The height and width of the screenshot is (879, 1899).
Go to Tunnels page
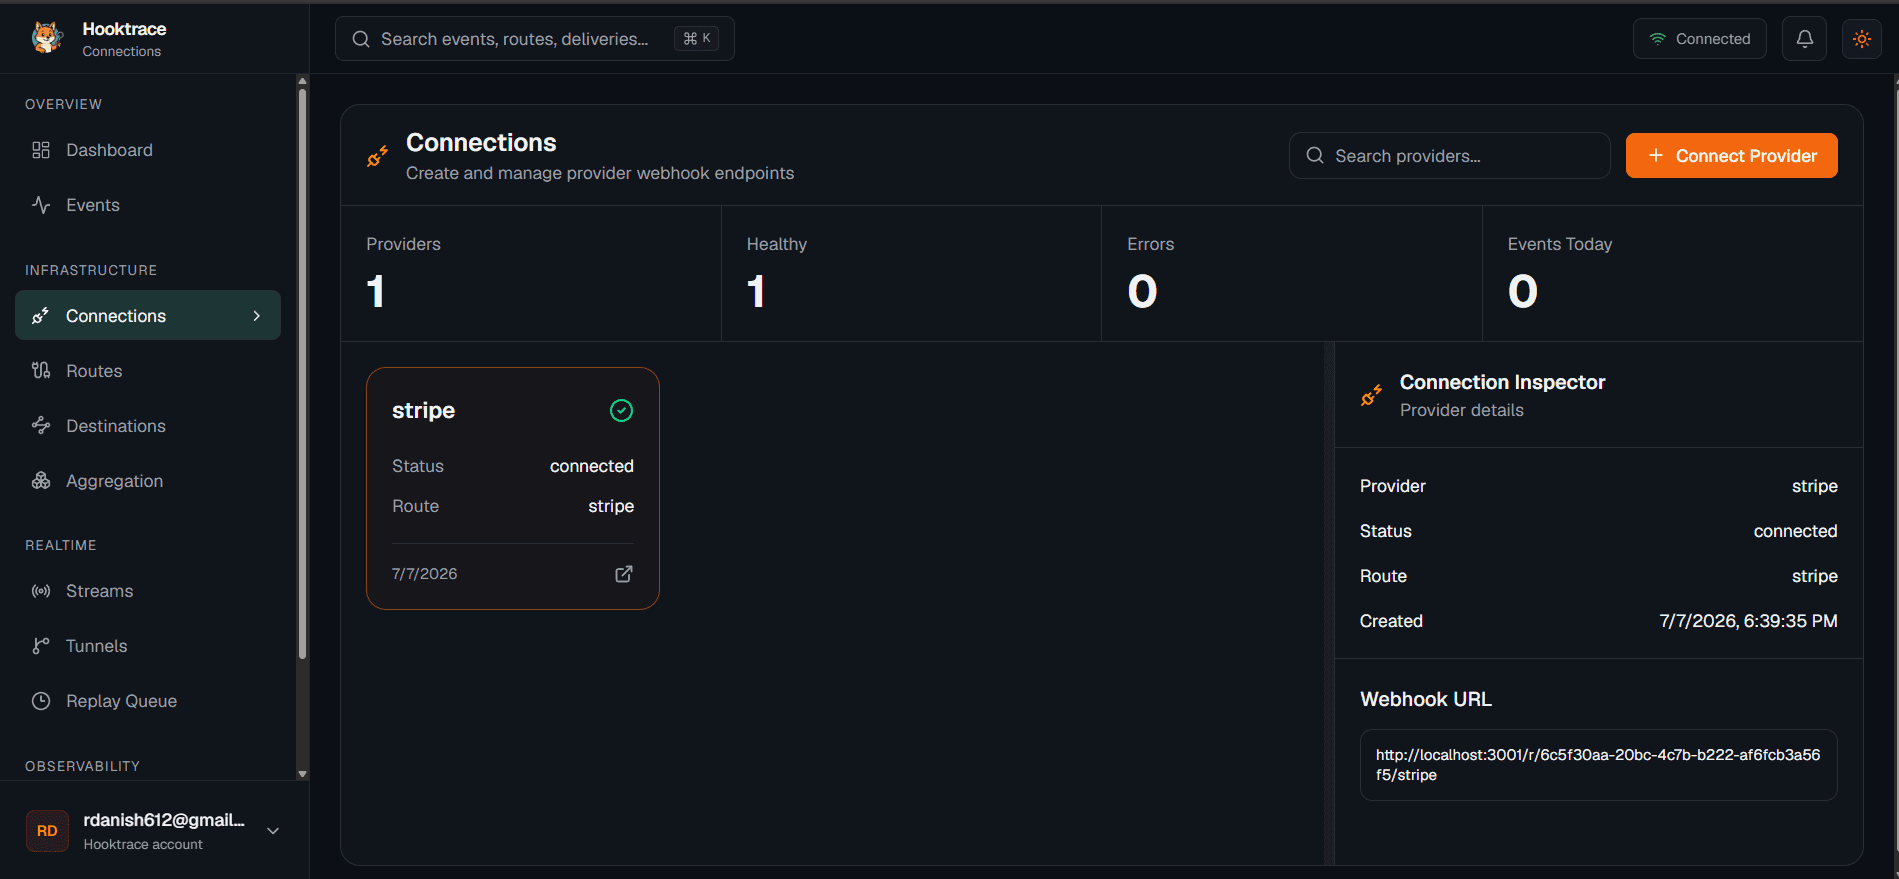(148, 646)
